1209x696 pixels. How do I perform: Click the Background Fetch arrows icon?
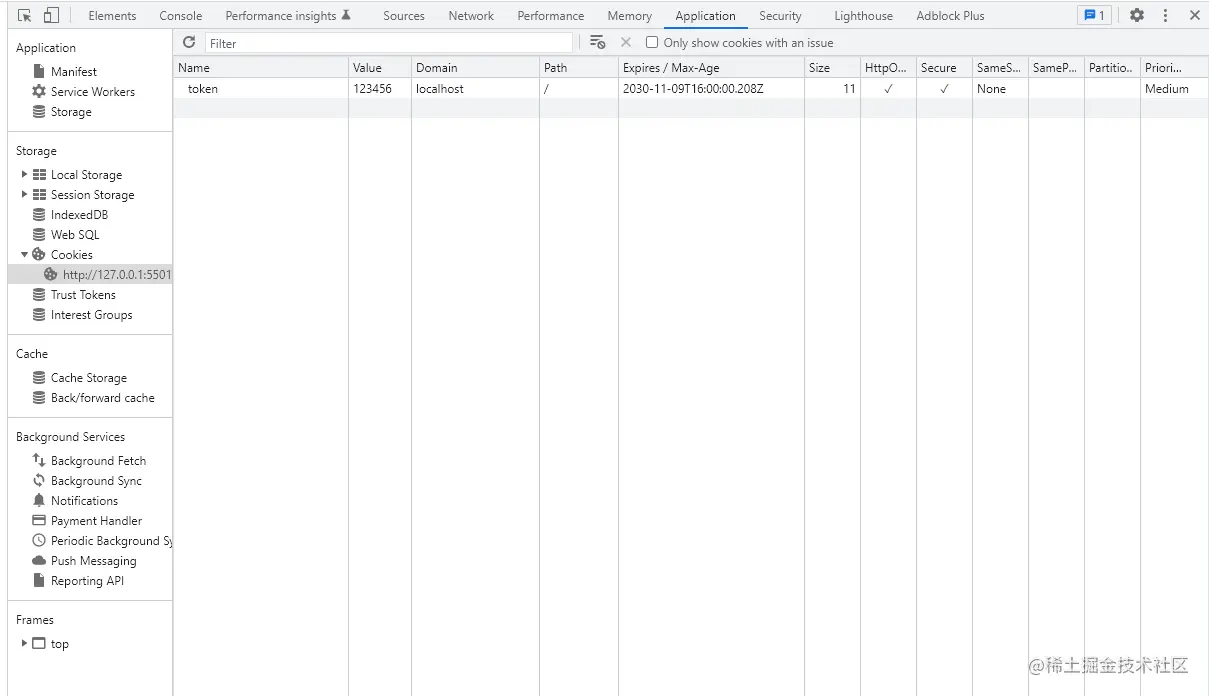pos(39,460)
